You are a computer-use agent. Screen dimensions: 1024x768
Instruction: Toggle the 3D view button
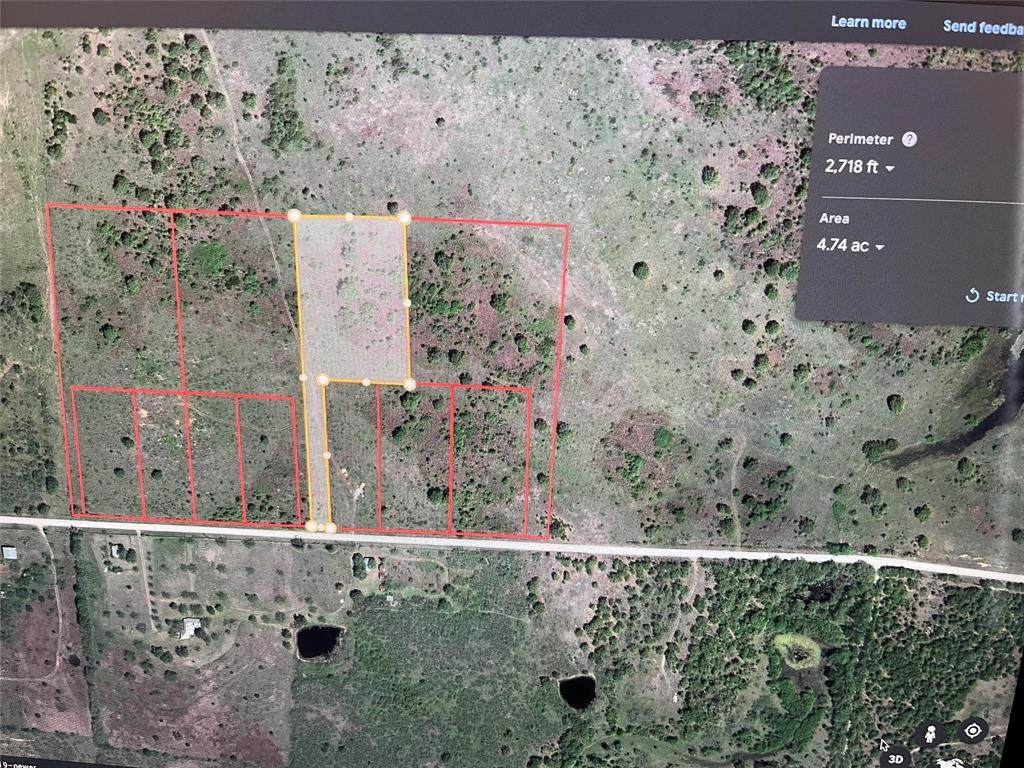[896, 758]
